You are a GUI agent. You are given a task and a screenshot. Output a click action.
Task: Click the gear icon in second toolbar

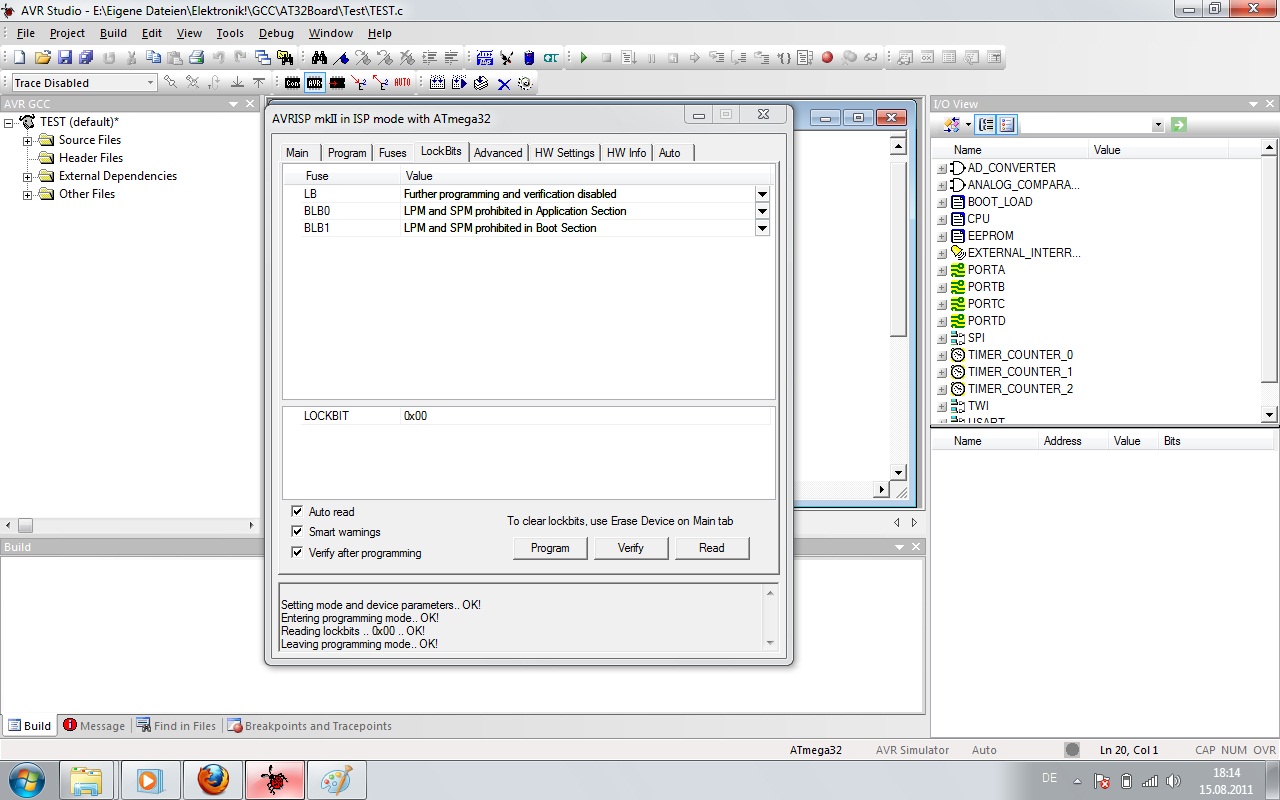coord(526,83)
